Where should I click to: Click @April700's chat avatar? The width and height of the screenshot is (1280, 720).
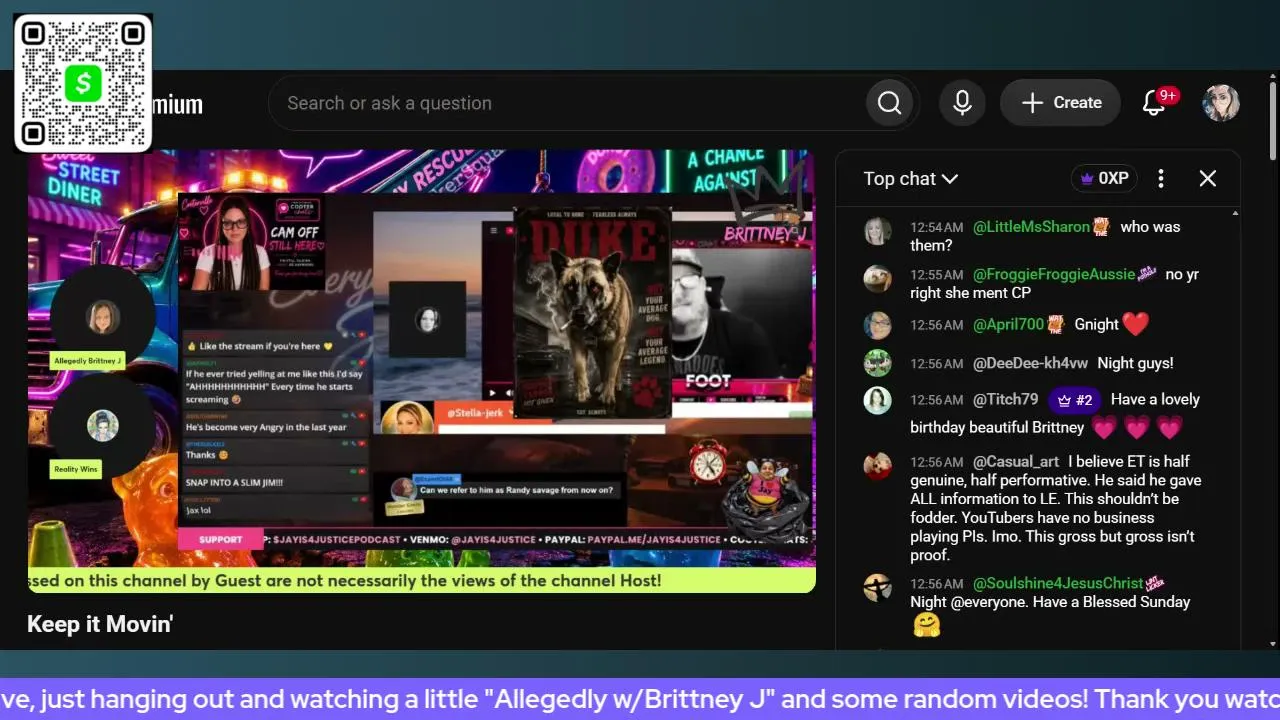coord(877,325)
